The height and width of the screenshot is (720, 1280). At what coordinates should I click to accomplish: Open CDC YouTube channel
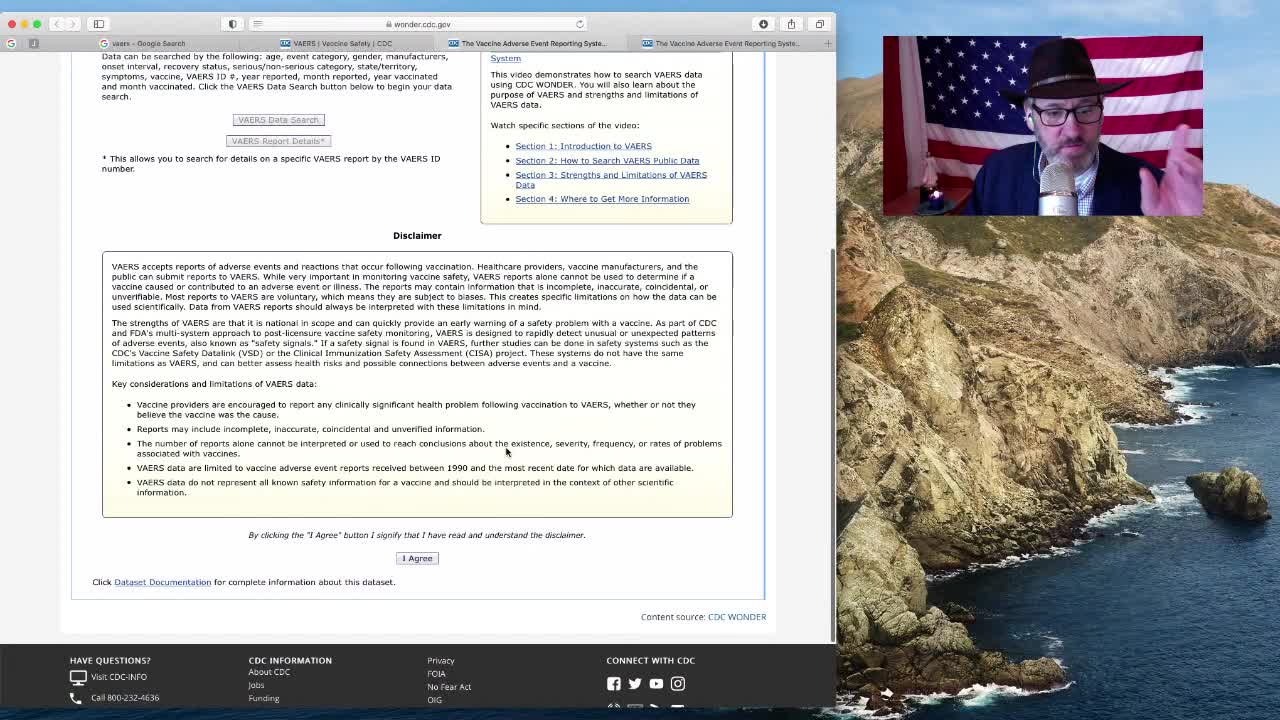coord(656,684)
